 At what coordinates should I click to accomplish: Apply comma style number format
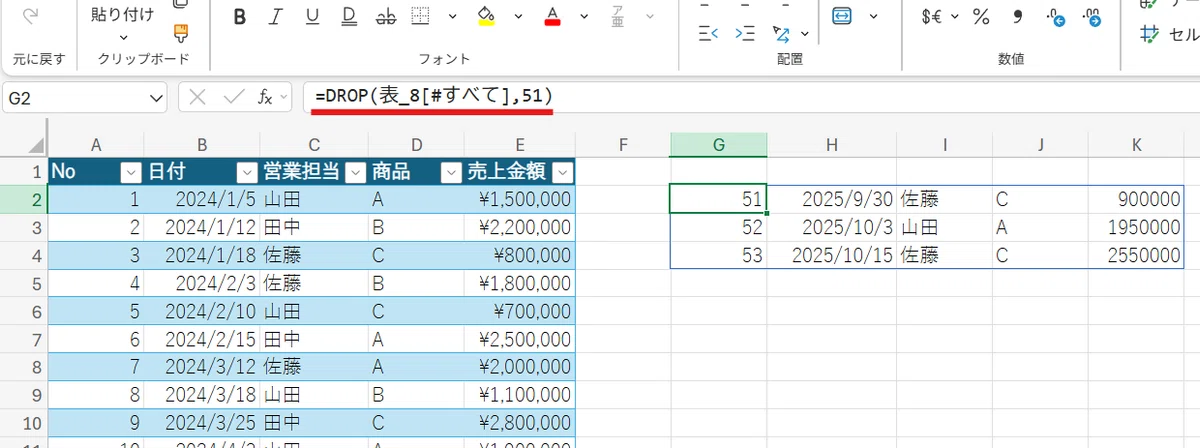click(x=1018, y=16)
